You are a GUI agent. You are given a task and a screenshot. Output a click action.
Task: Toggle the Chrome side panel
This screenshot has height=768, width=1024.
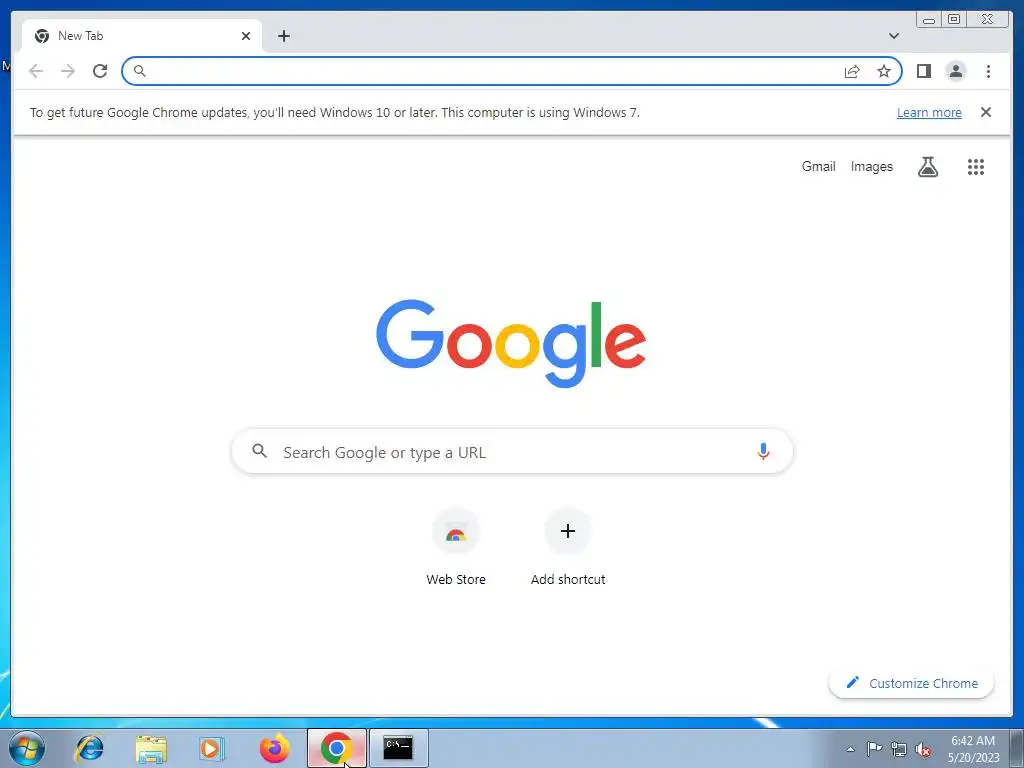(x=923, y=71)
